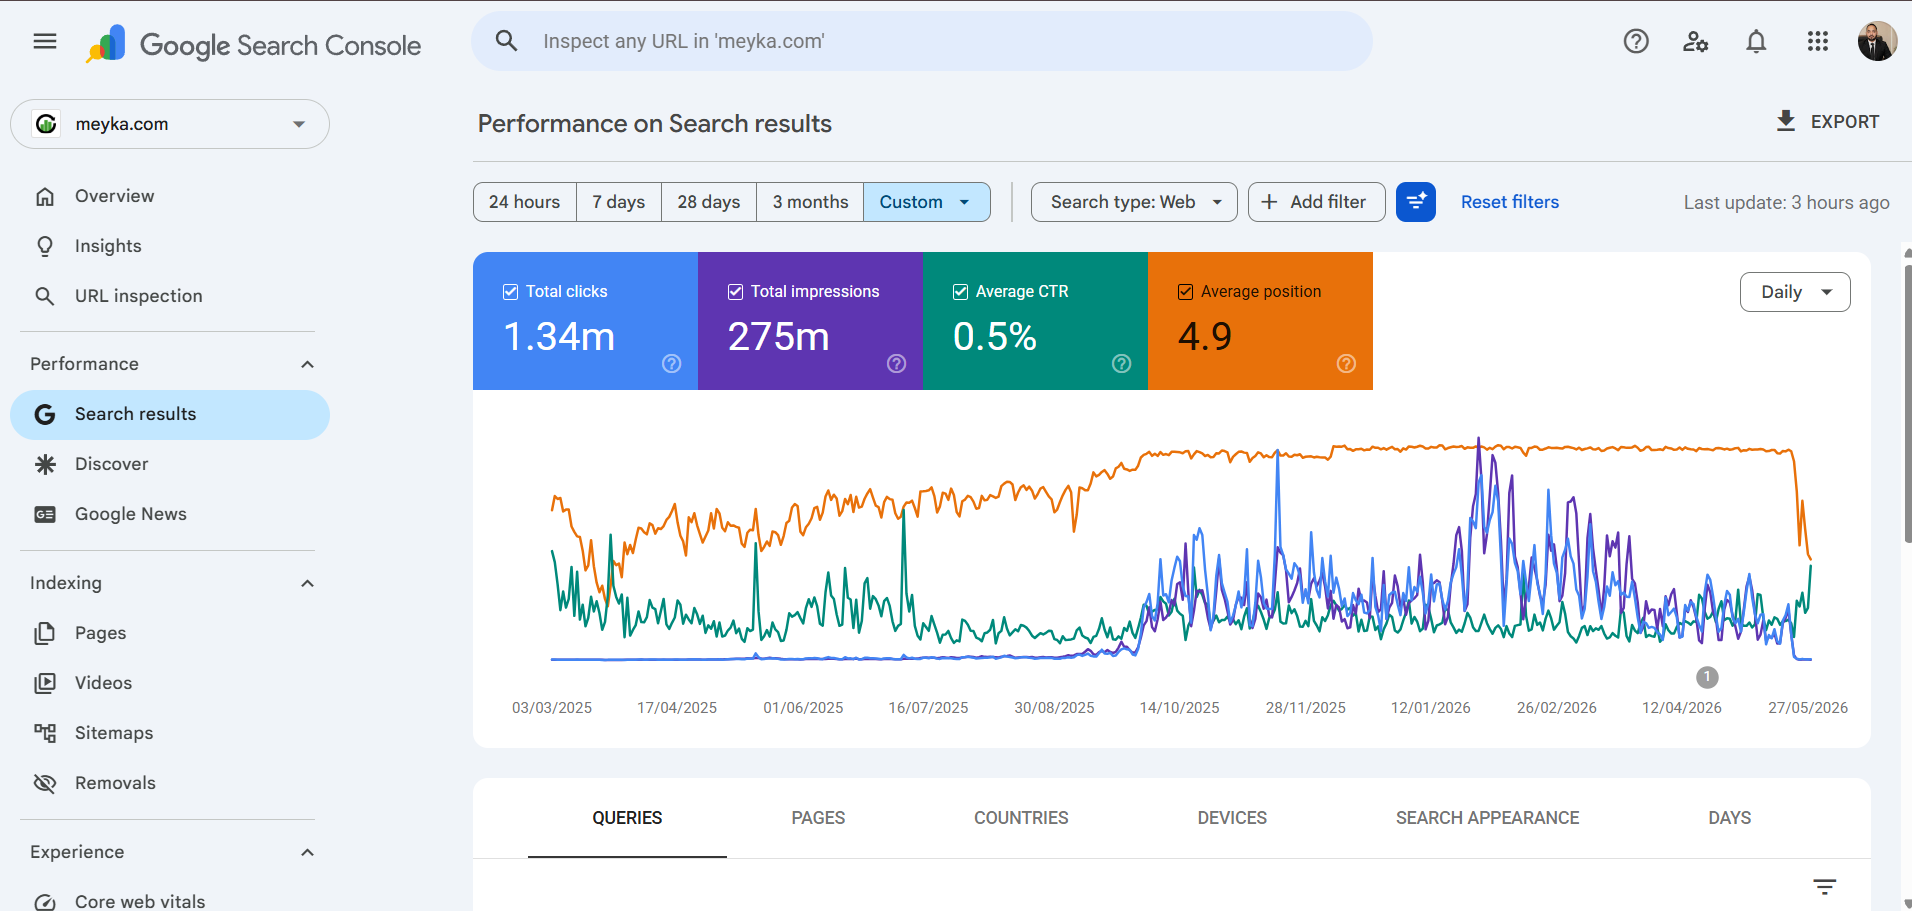Switch to the Queries tab
The width and height of the screenshot is (1912, 911).
click(x=627, y=818)
